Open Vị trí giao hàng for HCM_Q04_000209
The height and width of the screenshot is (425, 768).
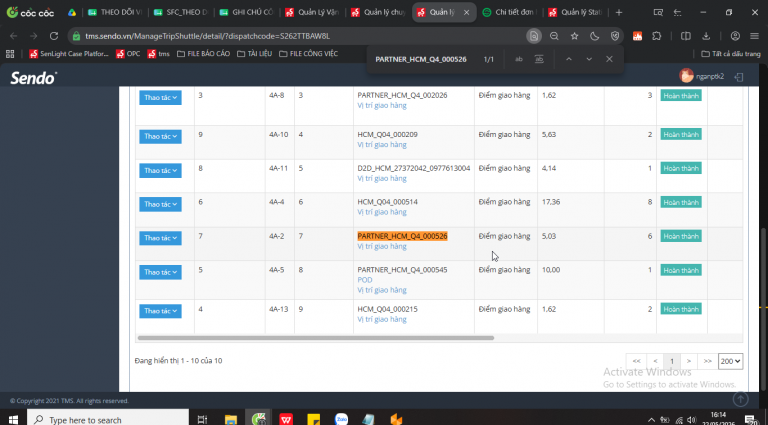382,144
